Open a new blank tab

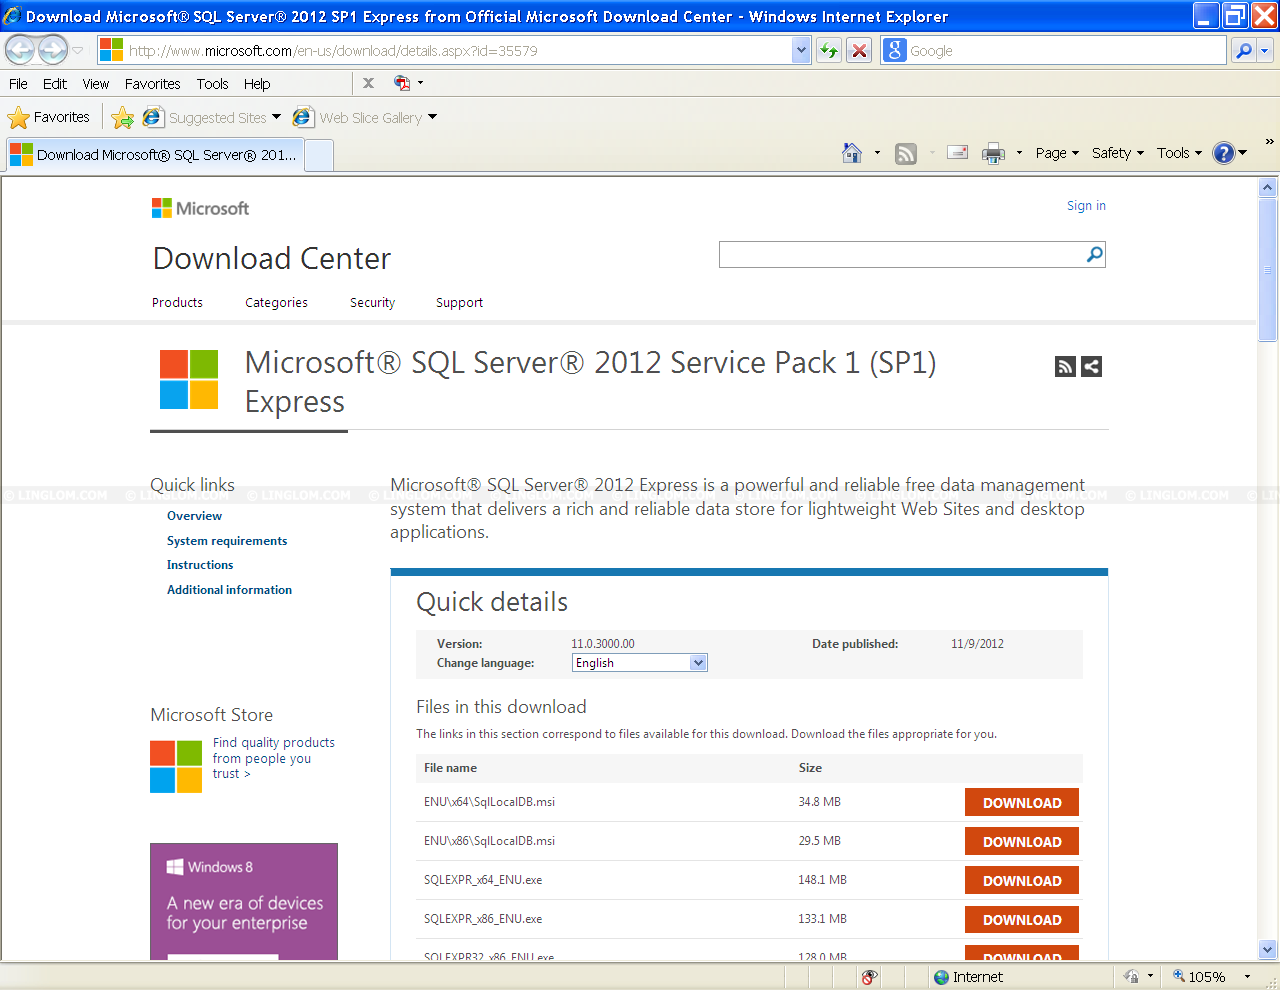coord(319,155)
